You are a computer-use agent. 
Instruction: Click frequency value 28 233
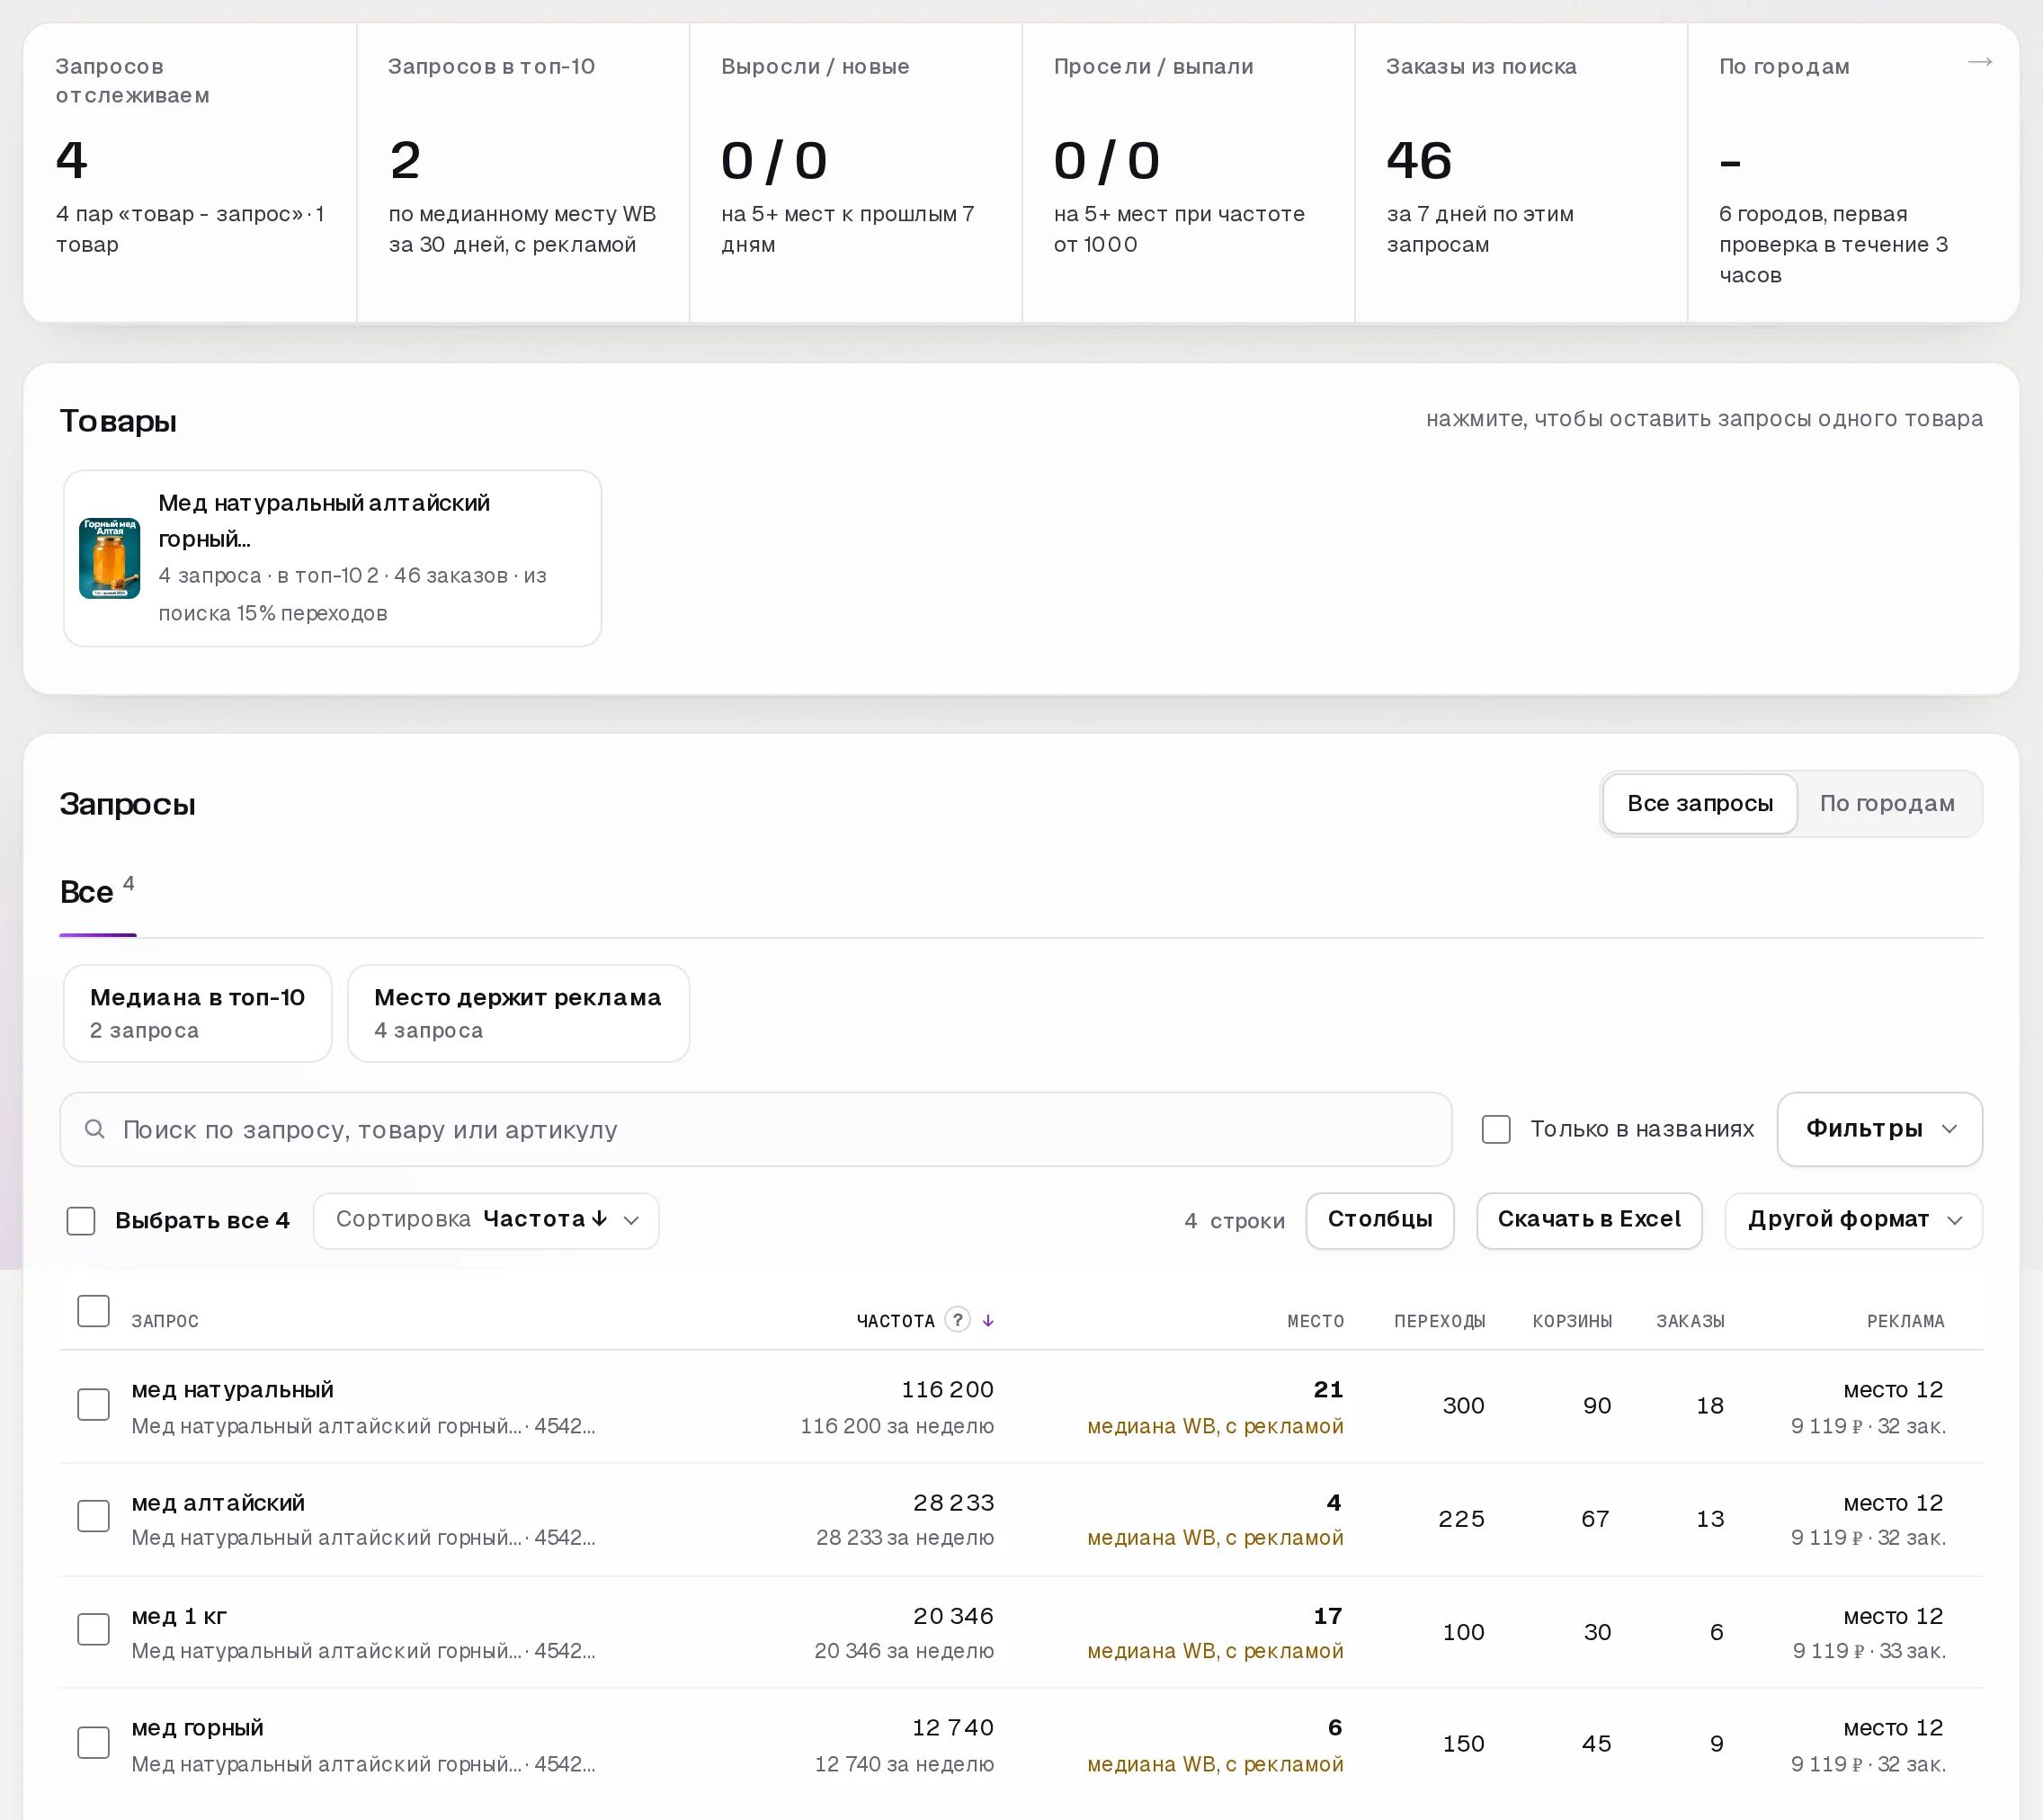click(x=953, y=1502)
